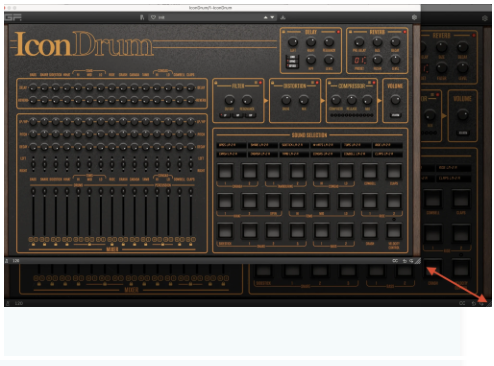This screenshot has width=494, height=366.
Task: Click the button beneath the Volume knob
Action: pyautogui.click(x=395, y=115)
